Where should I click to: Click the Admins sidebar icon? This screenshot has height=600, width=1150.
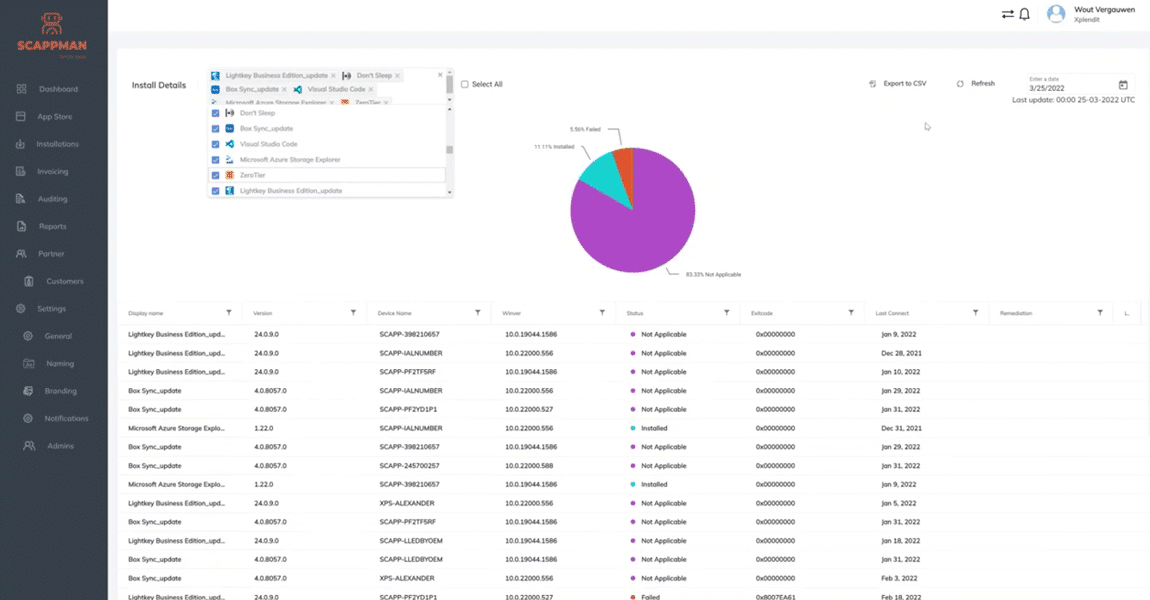point(29,446)
